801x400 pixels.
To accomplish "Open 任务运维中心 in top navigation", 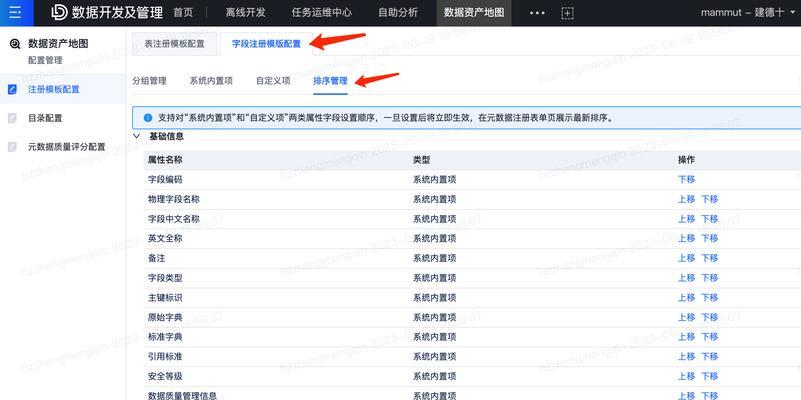I will [321, 13].
